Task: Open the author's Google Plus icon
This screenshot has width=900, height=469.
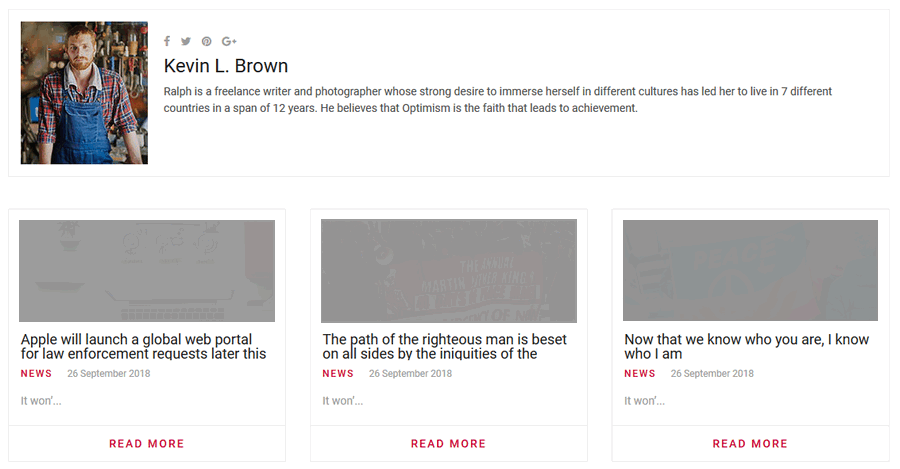Action: [x=229, y=42]
